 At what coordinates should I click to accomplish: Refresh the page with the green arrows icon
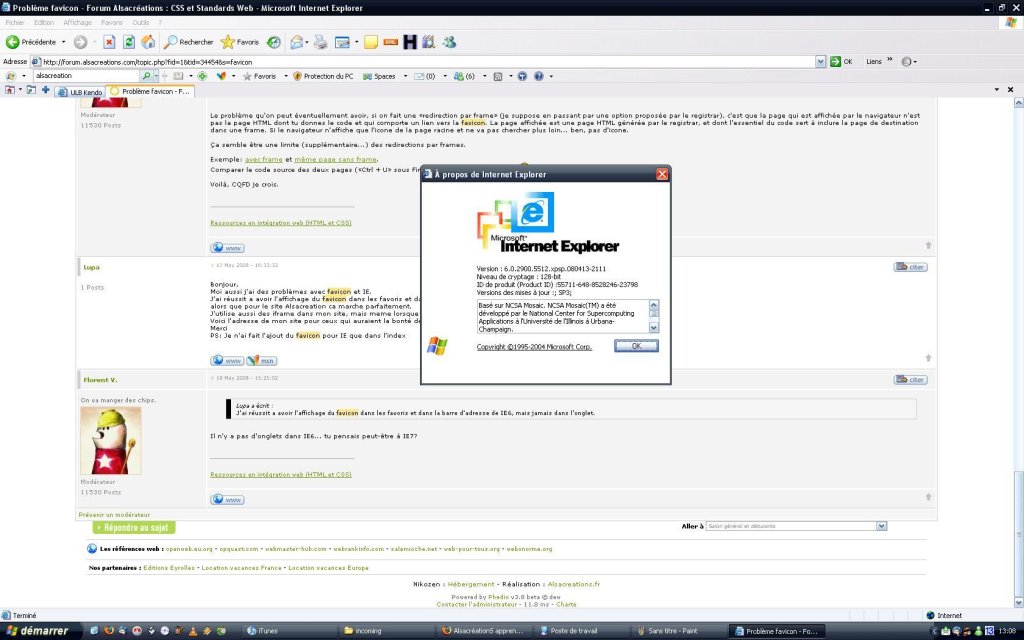point(129,42)
